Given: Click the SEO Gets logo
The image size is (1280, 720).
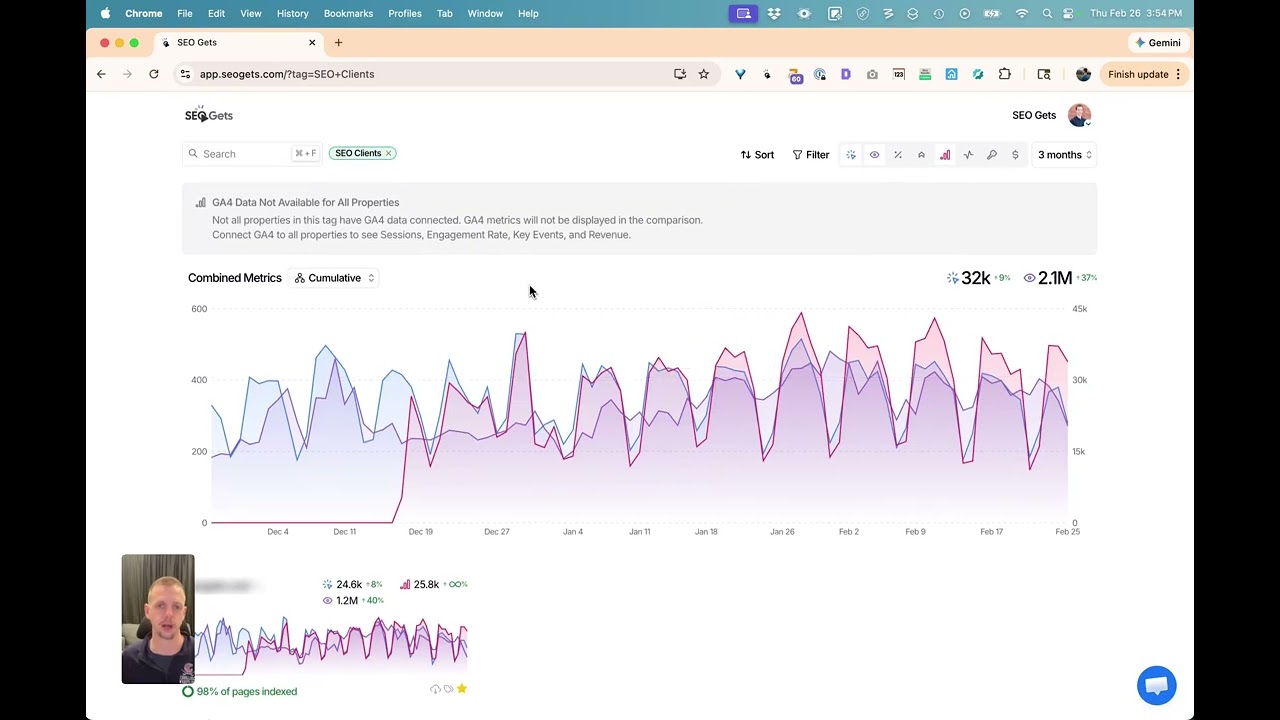Looking at the screenshot, I should pos(209,115).
